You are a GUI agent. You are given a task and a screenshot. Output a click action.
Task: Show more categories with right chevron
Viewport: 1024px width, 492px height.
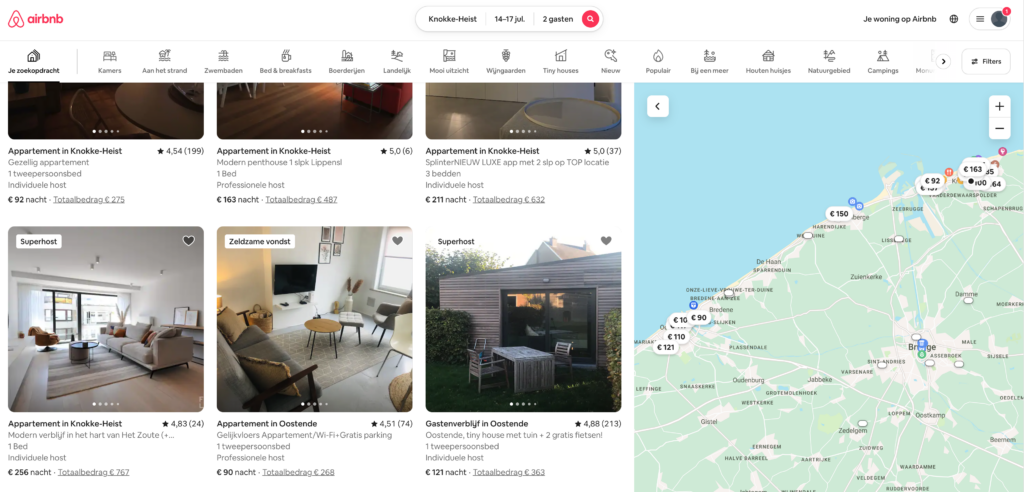[x=943, y=61]
